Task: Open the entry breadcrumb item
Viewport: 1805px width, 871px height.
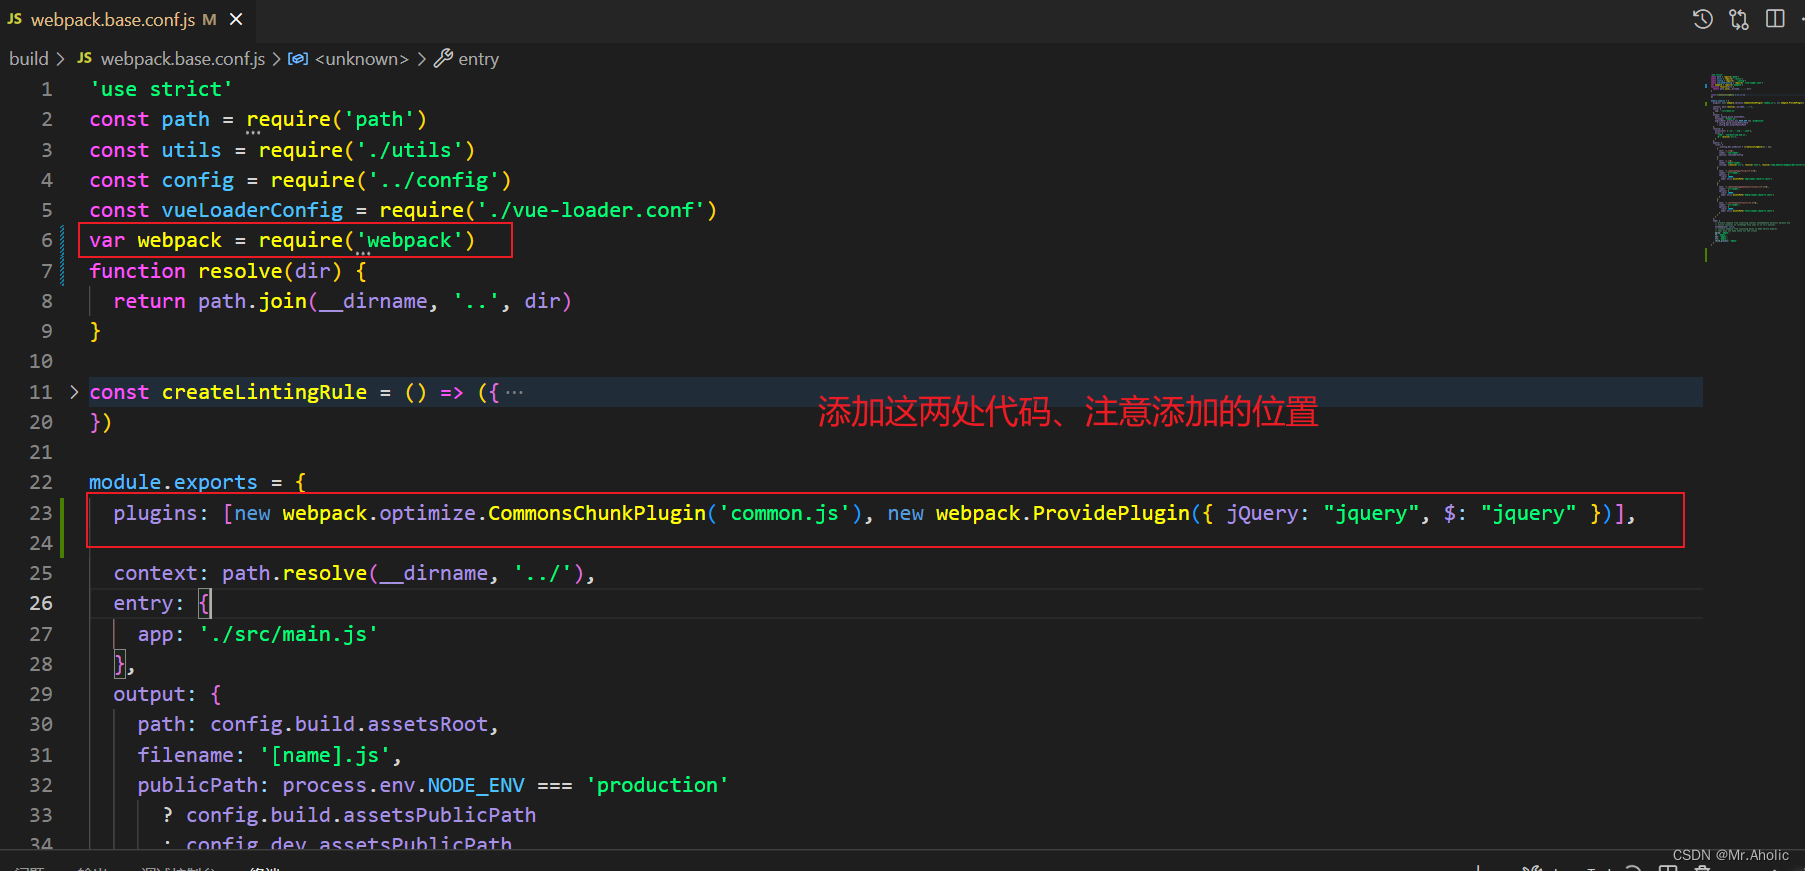Action: (x=478, y=59)
